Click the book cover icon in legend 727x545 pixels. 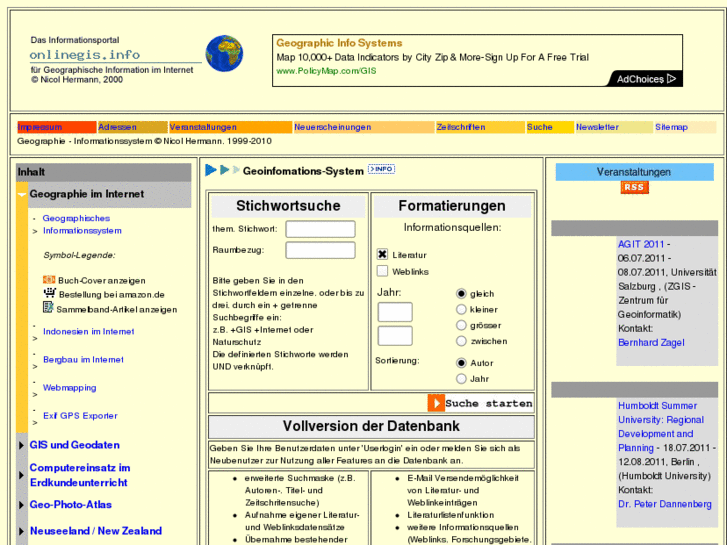coord(49,280)
